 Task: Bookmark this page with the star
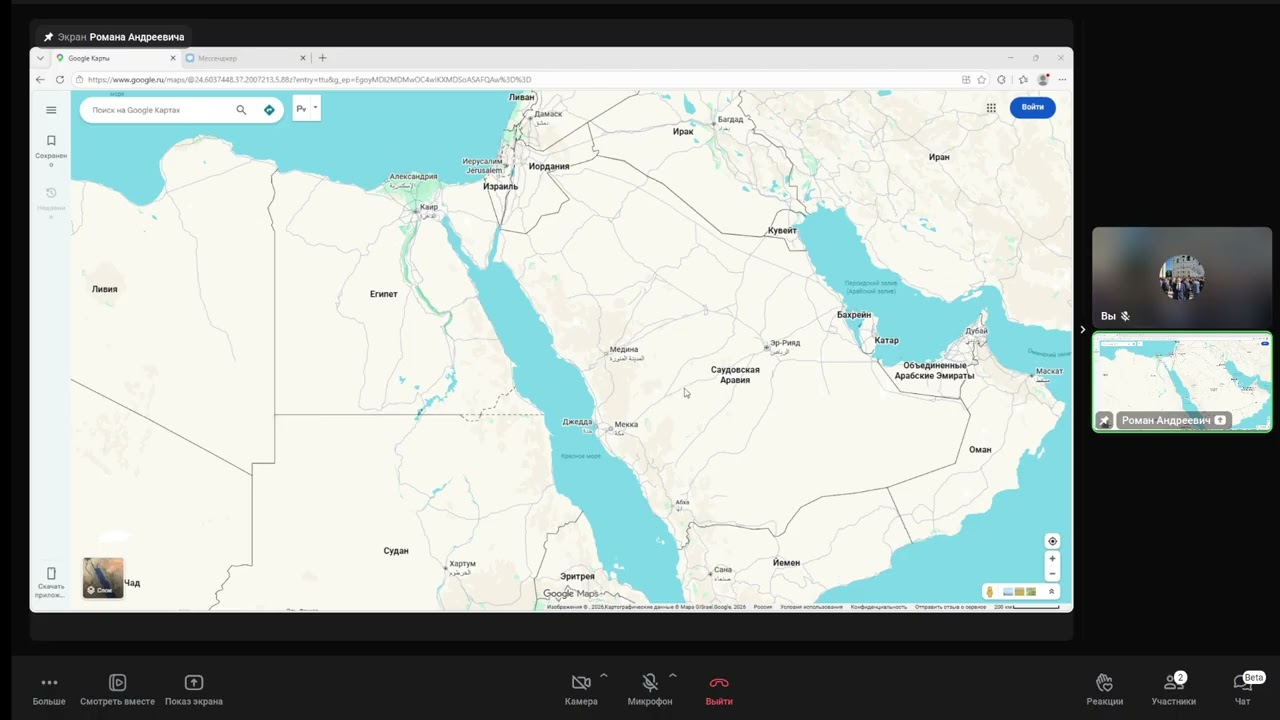[x=982, y=79]
